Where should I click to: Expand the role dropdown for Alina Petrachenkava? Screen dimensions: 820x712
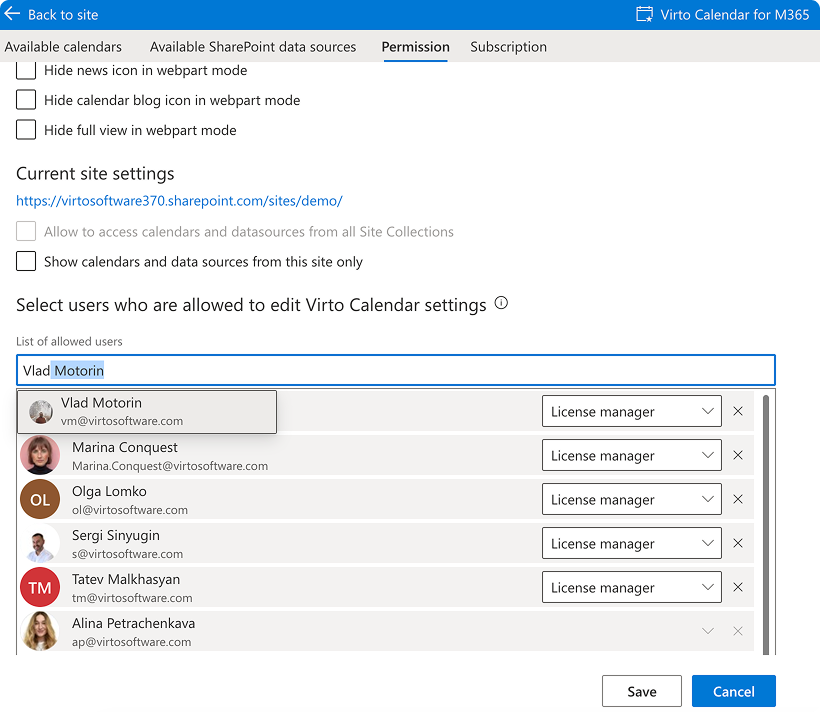708,631
